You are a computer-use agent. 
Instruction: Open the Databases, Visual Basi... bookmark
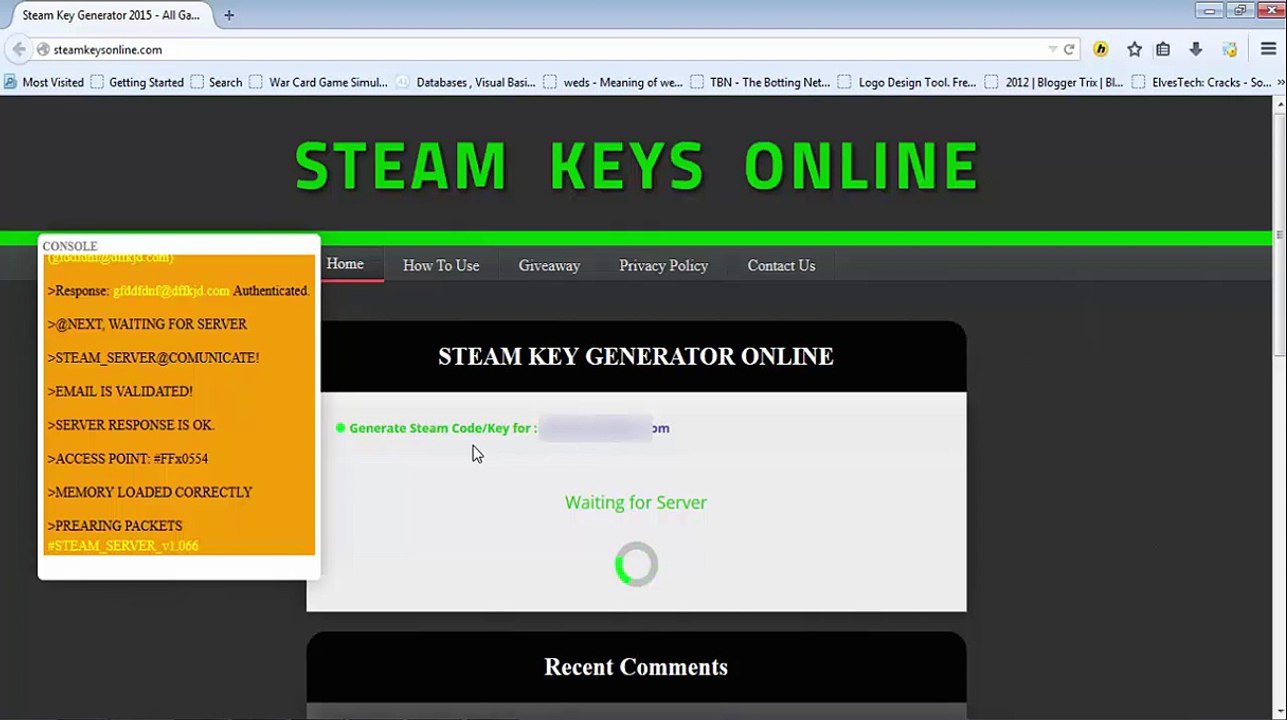tap(466, 82)
